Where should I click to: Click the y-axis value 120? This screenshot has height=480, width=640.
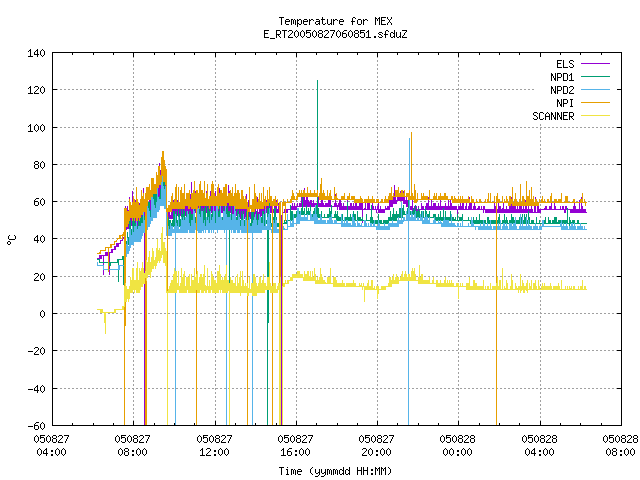pyautogui.click(x=36, y=90)
